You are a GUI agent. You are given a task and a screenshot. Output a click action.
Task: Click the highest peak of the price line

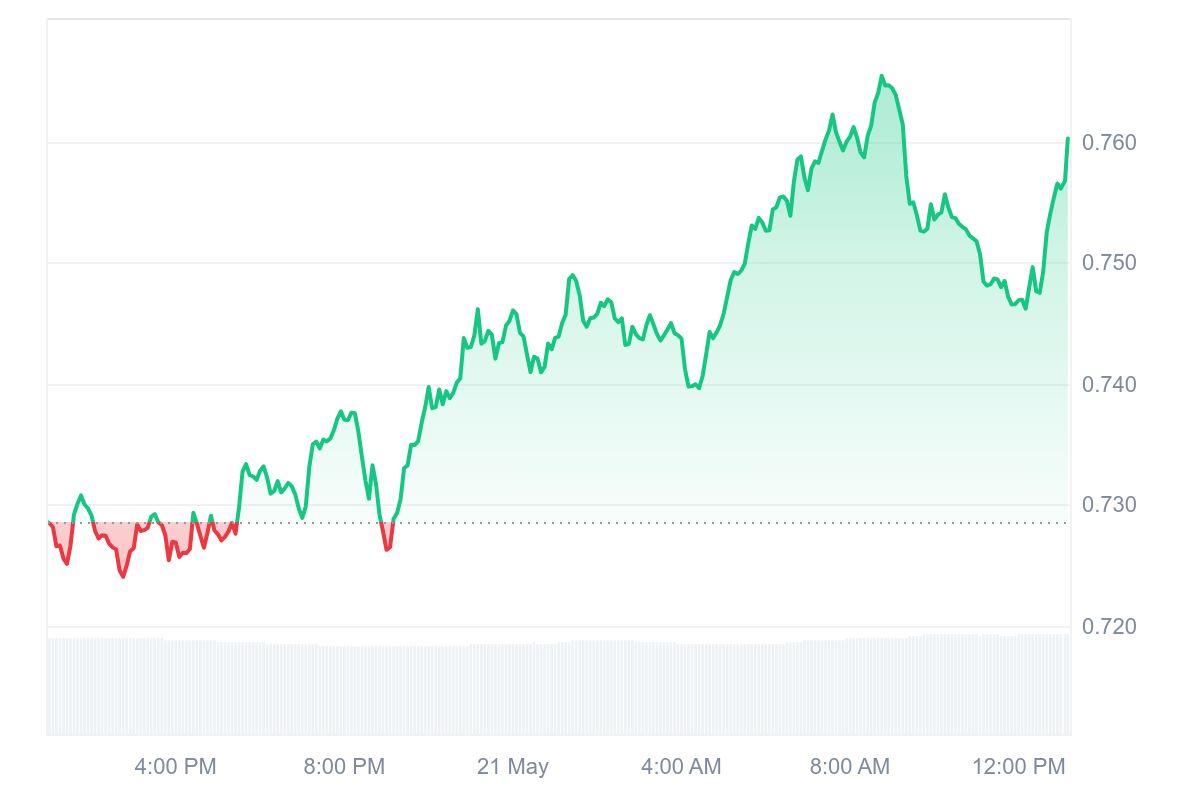pyautogui.click(x=881, y=76)
